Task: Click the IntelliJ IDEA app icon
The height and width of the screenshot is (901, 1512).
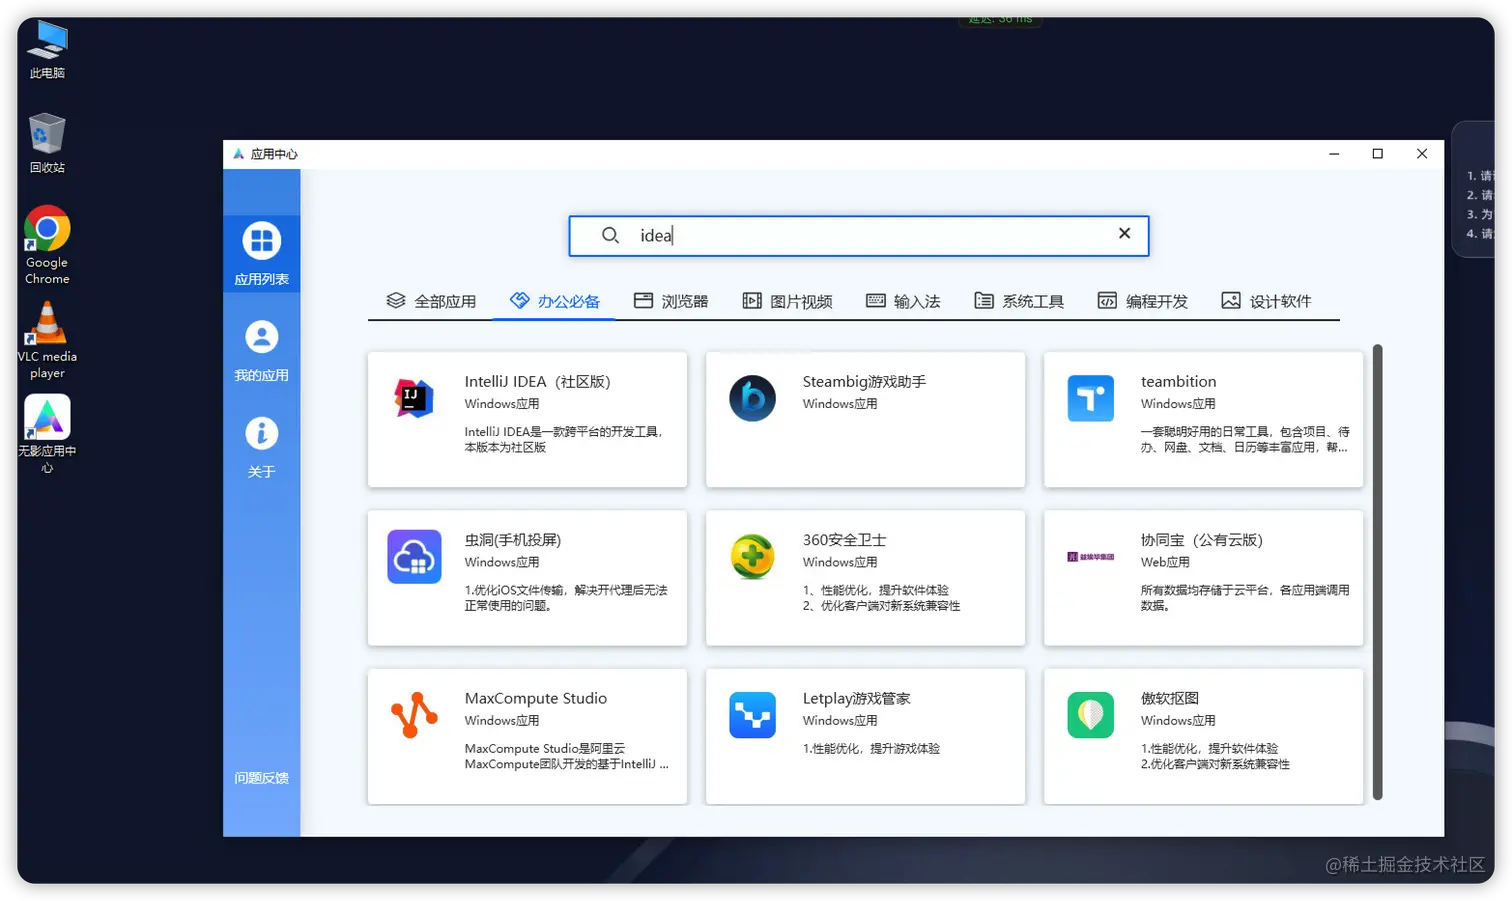Action: tap(414, 398)
